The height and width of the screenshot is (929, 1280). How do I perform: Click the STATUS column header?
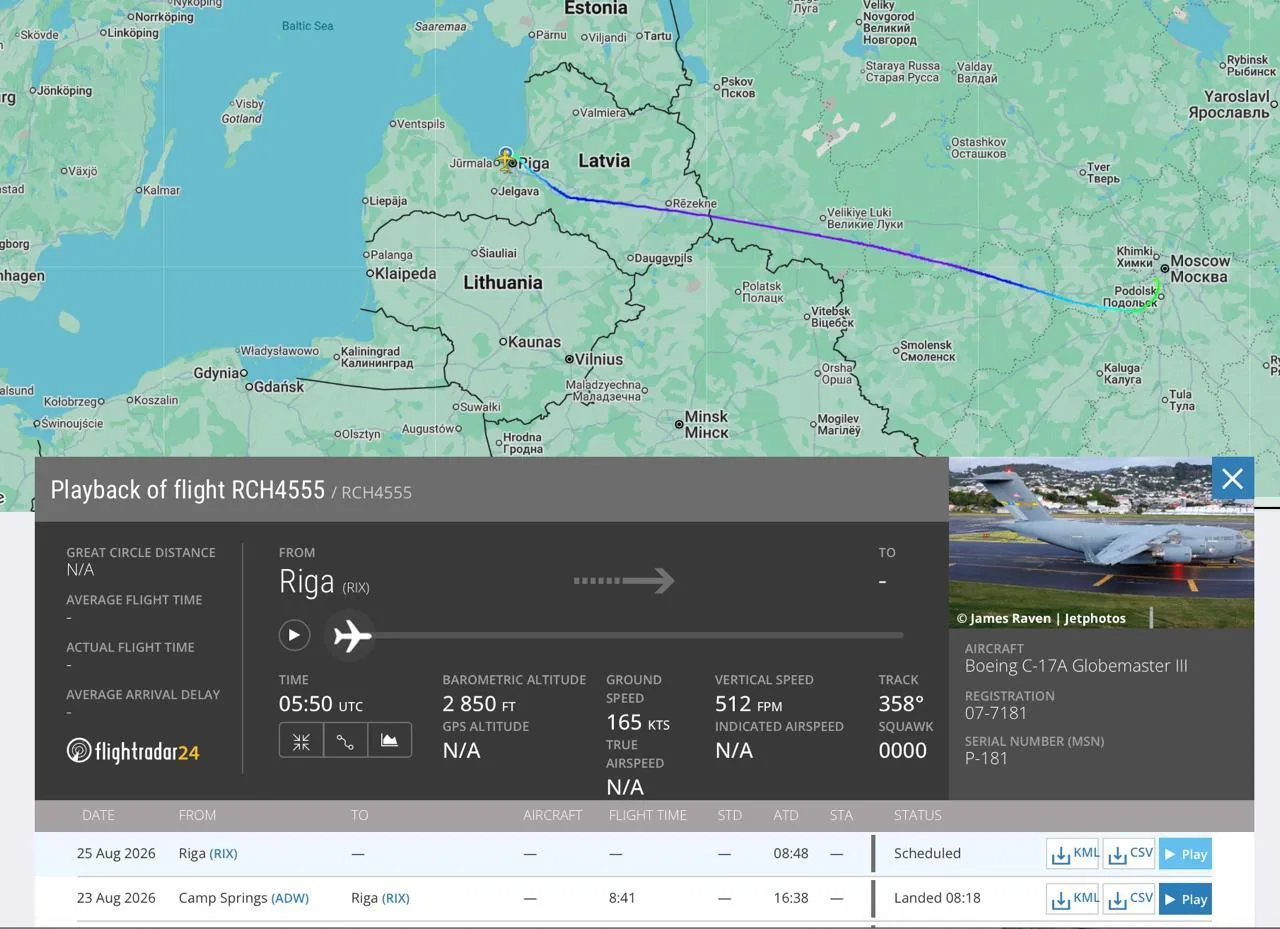tap(918, 815)
